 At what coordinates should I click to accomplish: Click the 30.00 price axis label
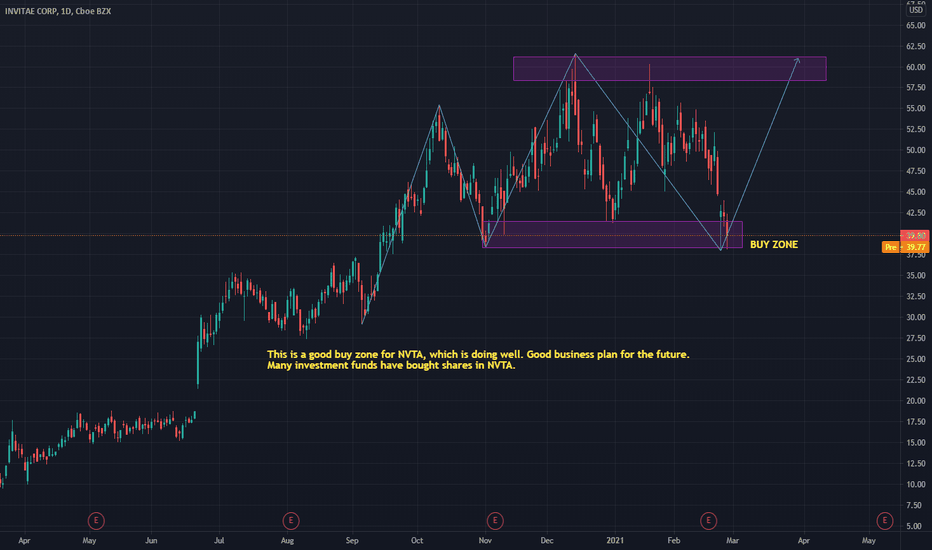915,317
